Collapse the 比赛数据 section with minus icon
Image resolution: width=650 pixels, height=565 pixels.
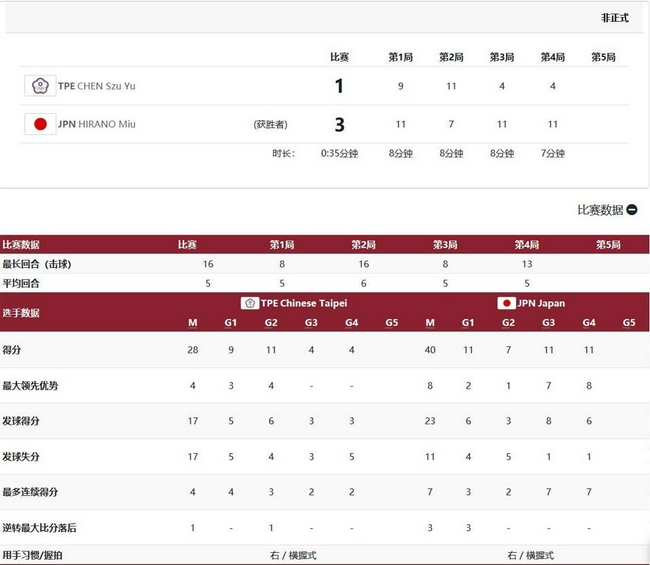tap(632, 210)
